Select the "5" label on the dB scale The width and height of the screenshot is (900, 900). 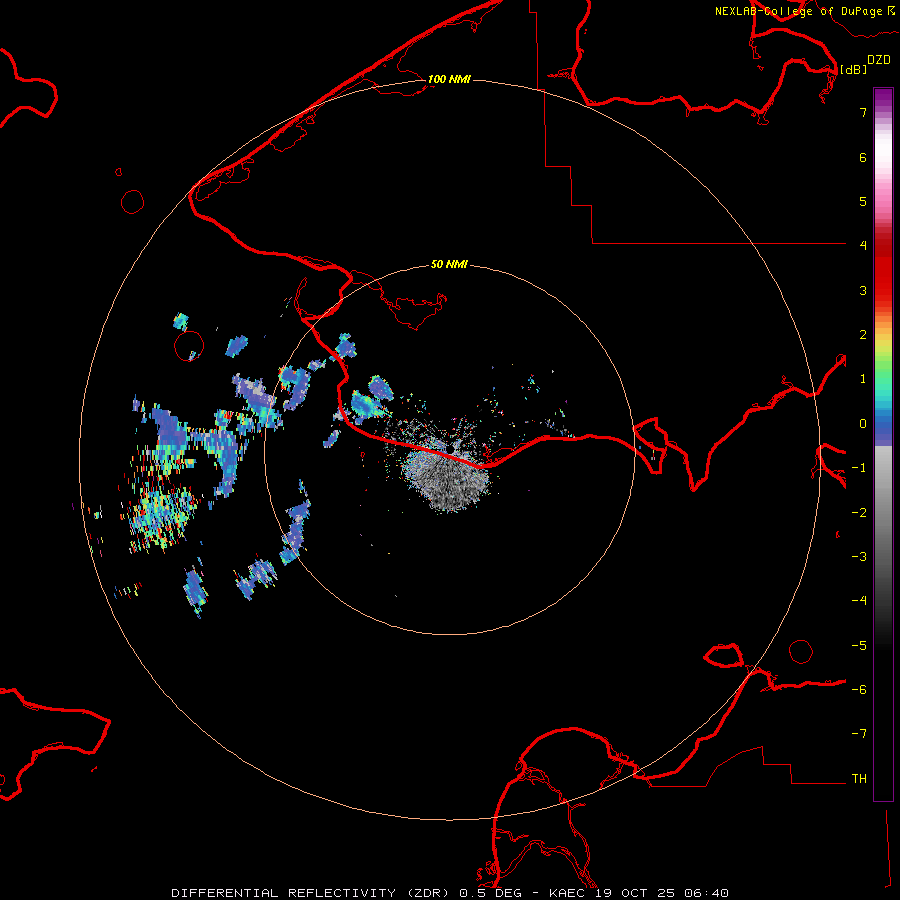(863, 201)
